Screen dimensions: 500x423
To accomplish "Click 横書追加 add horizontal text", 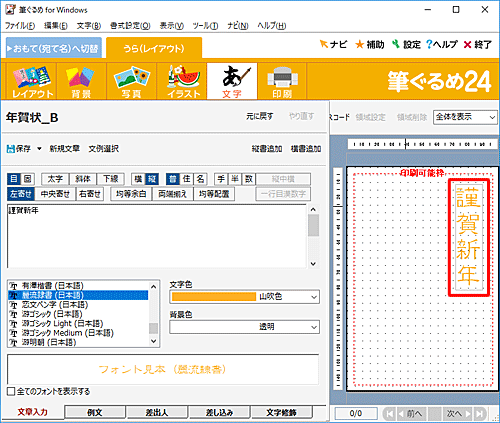I will (x=306, y=149).
